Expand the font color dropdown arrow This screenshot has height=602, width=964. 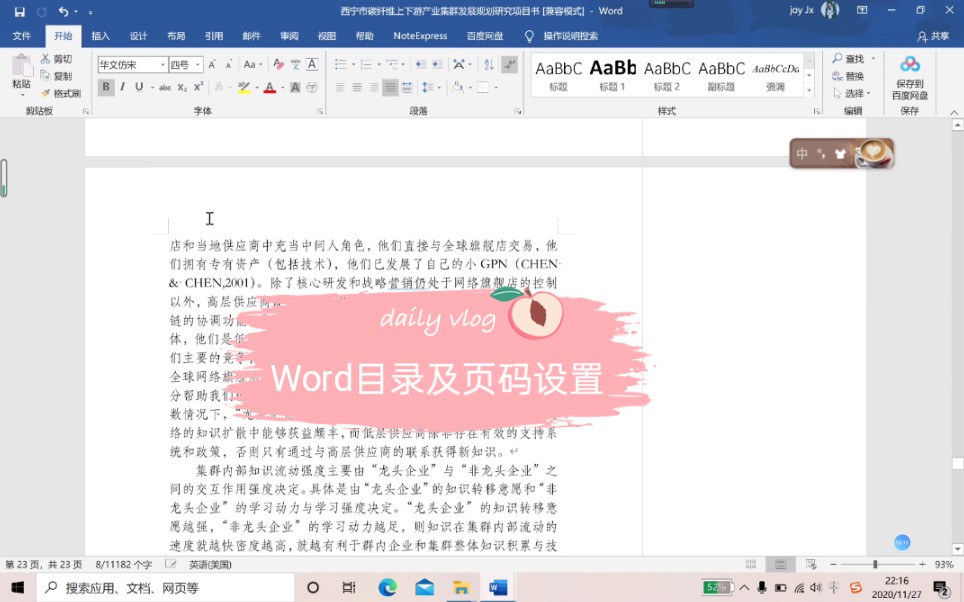tap(281, 88)
